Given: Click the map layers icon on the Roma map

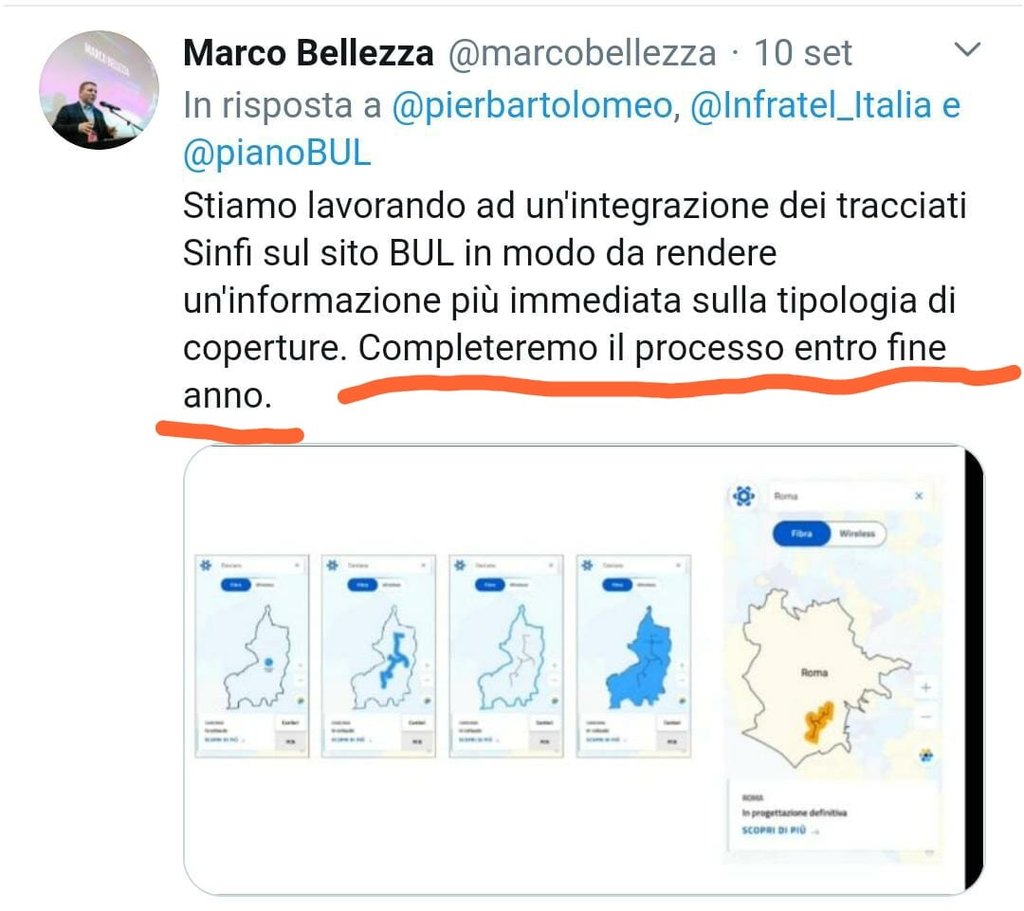Looking at the screenshot, I should 926,756.
